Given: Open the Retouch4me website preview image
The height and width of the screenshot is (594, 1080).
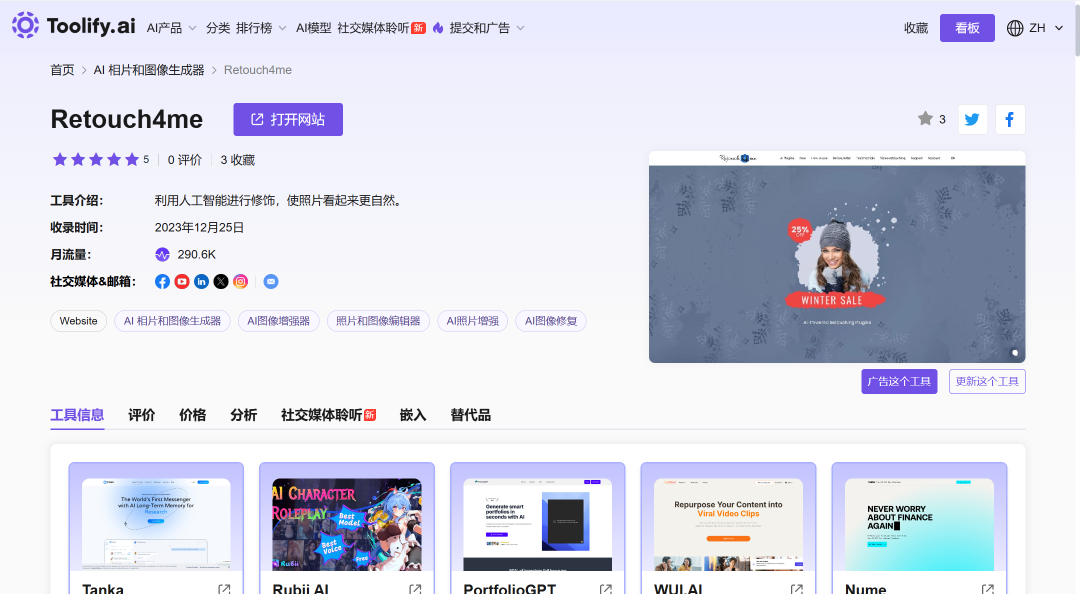Looking at the screenshot, I should (837, 257).
